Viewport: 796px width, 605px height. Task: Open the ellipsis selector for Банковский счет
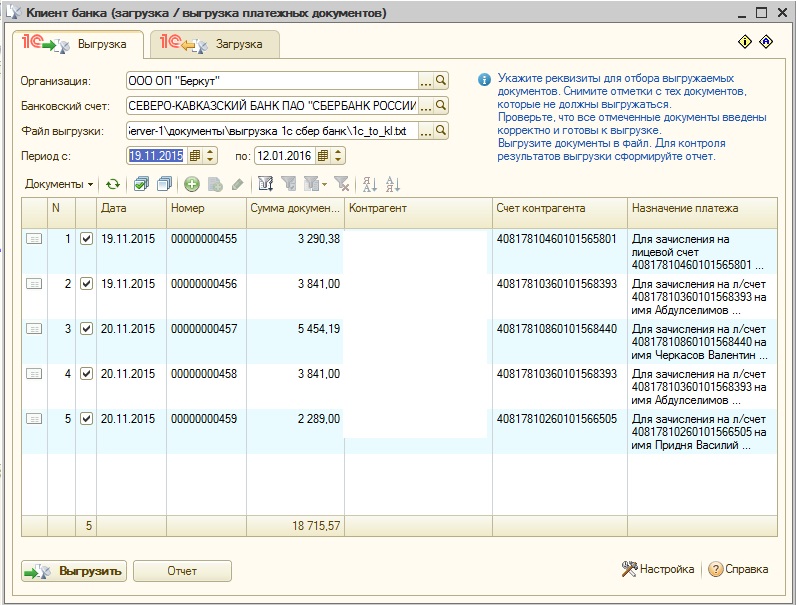[x=425, y=105]
